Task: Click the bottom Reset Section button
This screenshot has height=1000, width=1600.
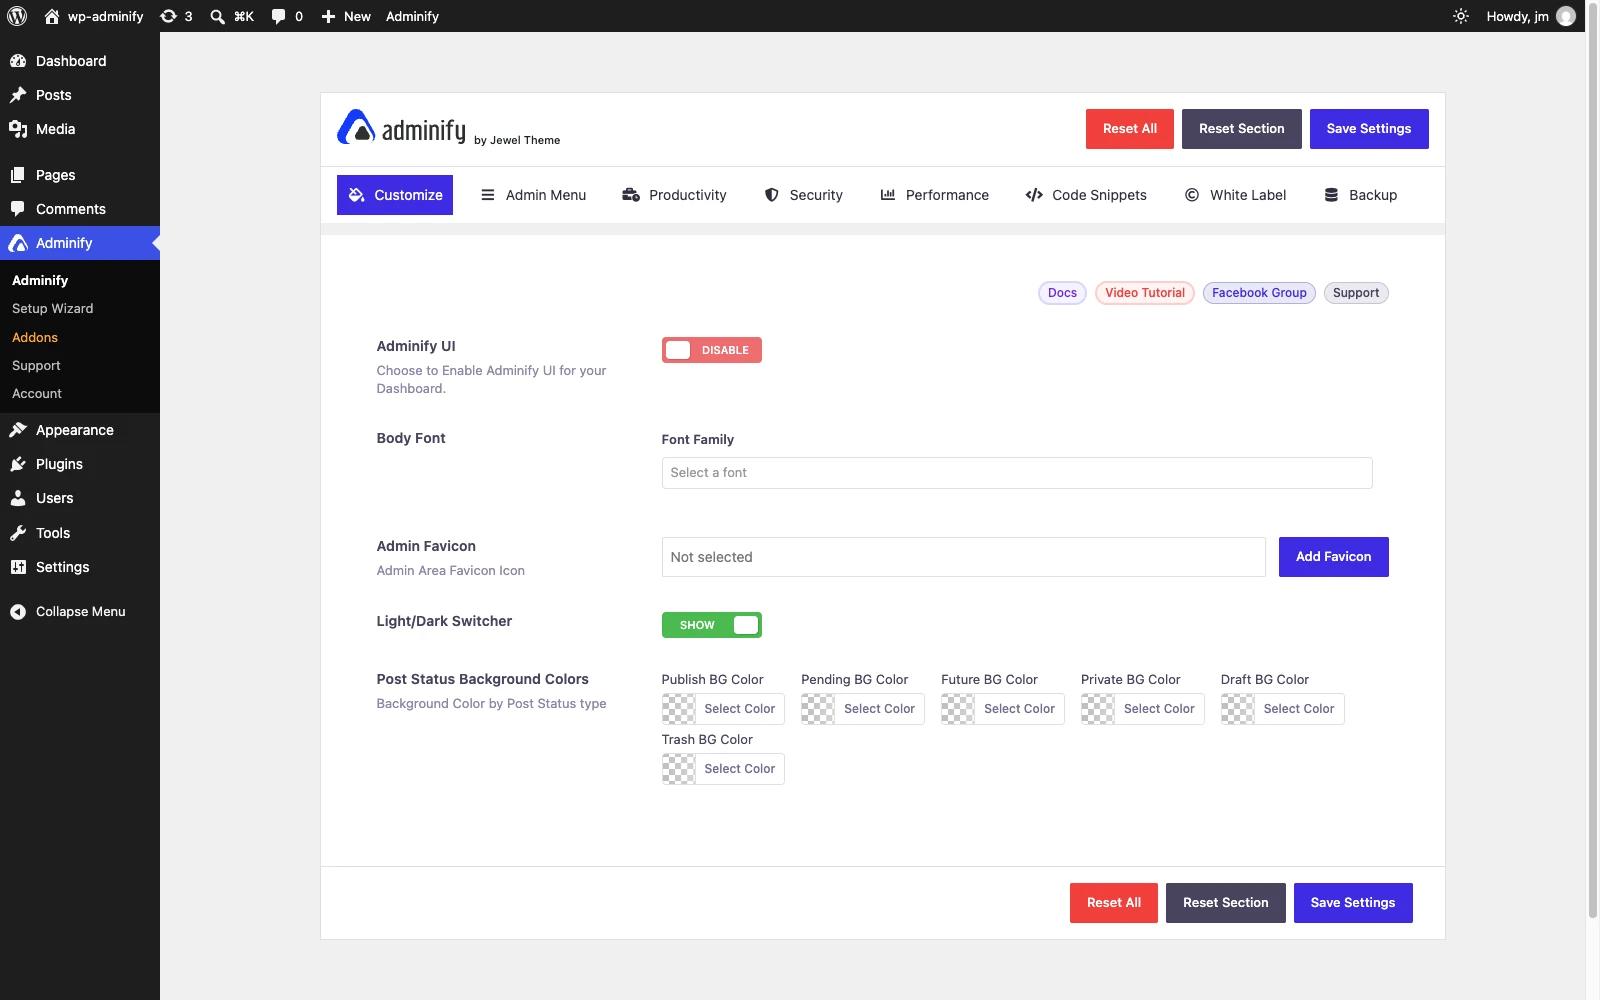Action: point(1226,903)
